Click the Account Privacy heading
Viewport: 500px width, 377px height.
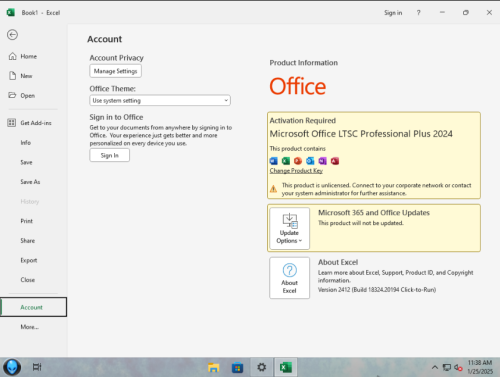pos(116,58)
